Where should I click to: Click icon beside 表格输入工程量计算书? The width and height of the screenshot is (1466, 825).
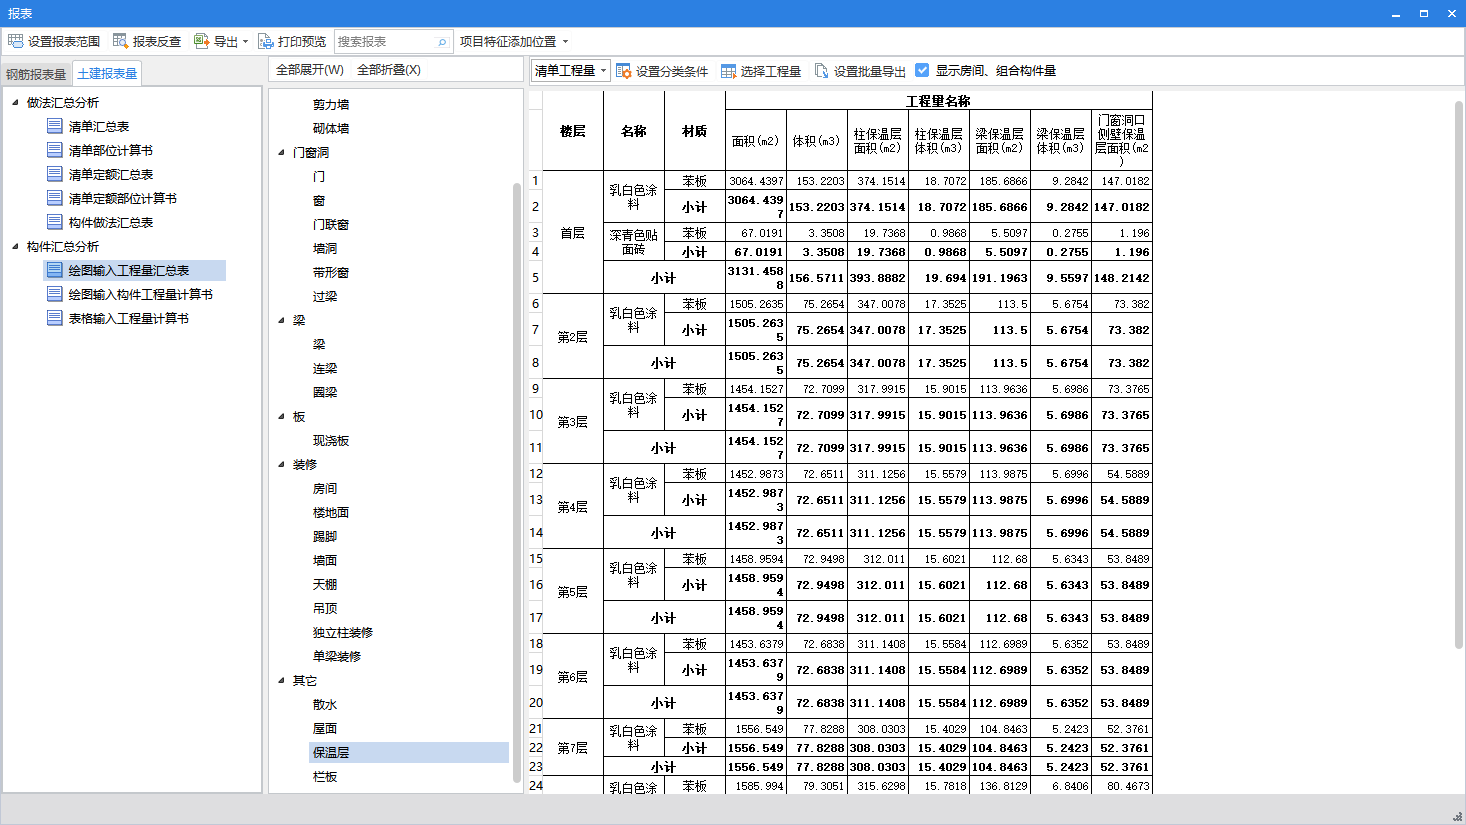point(55,318)
